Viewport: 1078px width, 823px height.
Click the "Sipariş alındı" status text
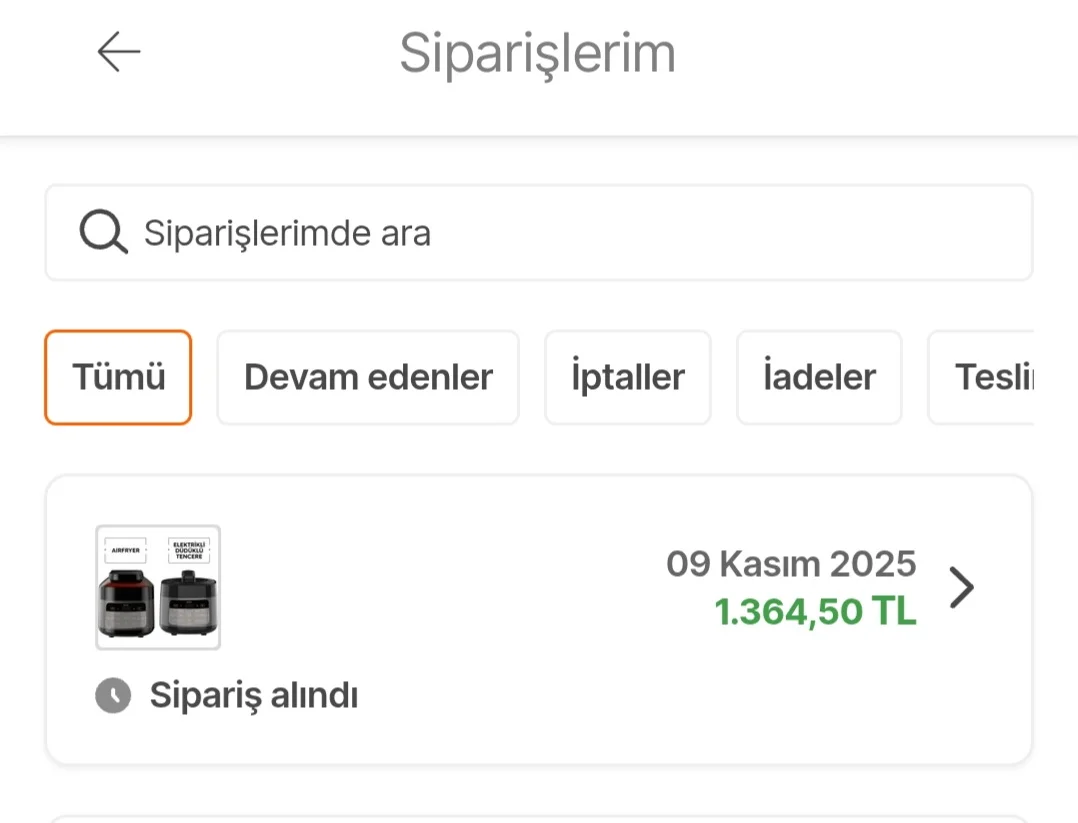254,695
